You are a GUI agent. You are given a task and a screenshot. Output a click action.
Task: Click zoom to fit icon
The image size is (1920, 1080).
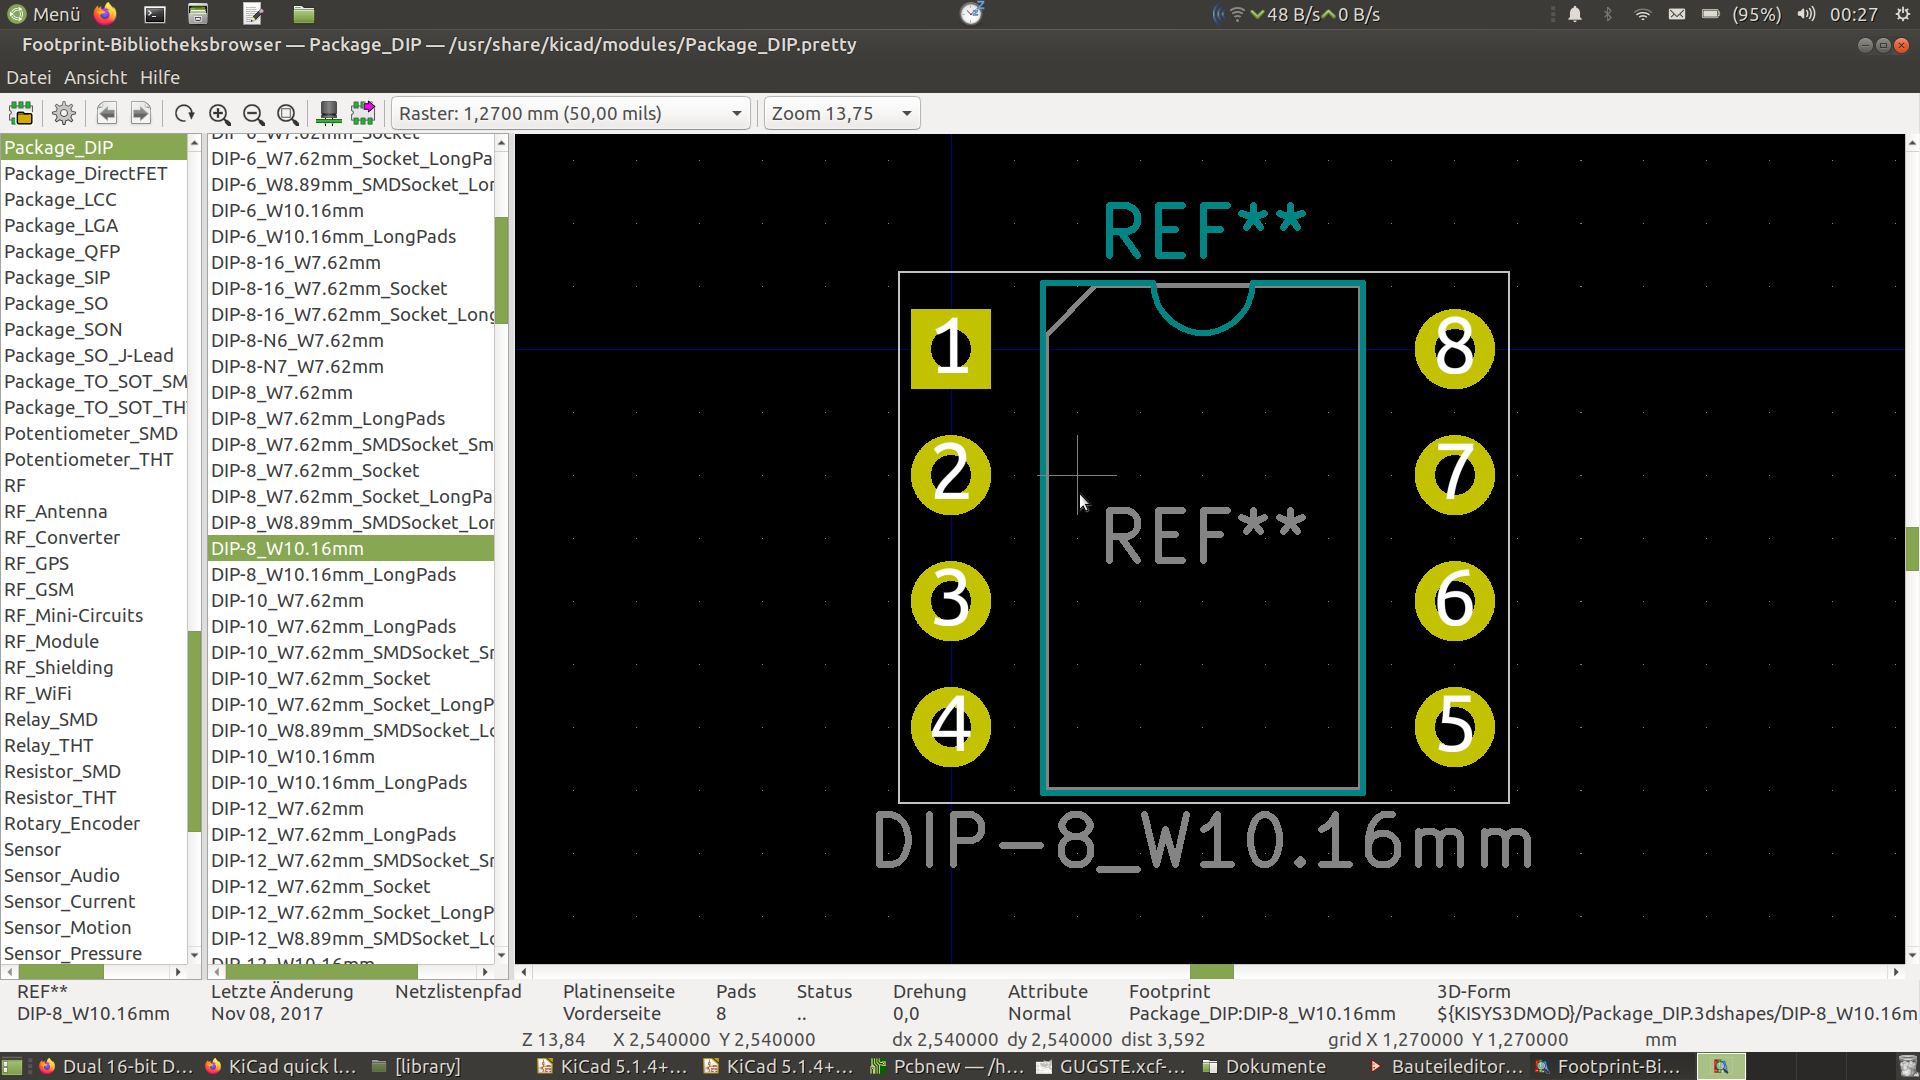[x=288, y=113]
